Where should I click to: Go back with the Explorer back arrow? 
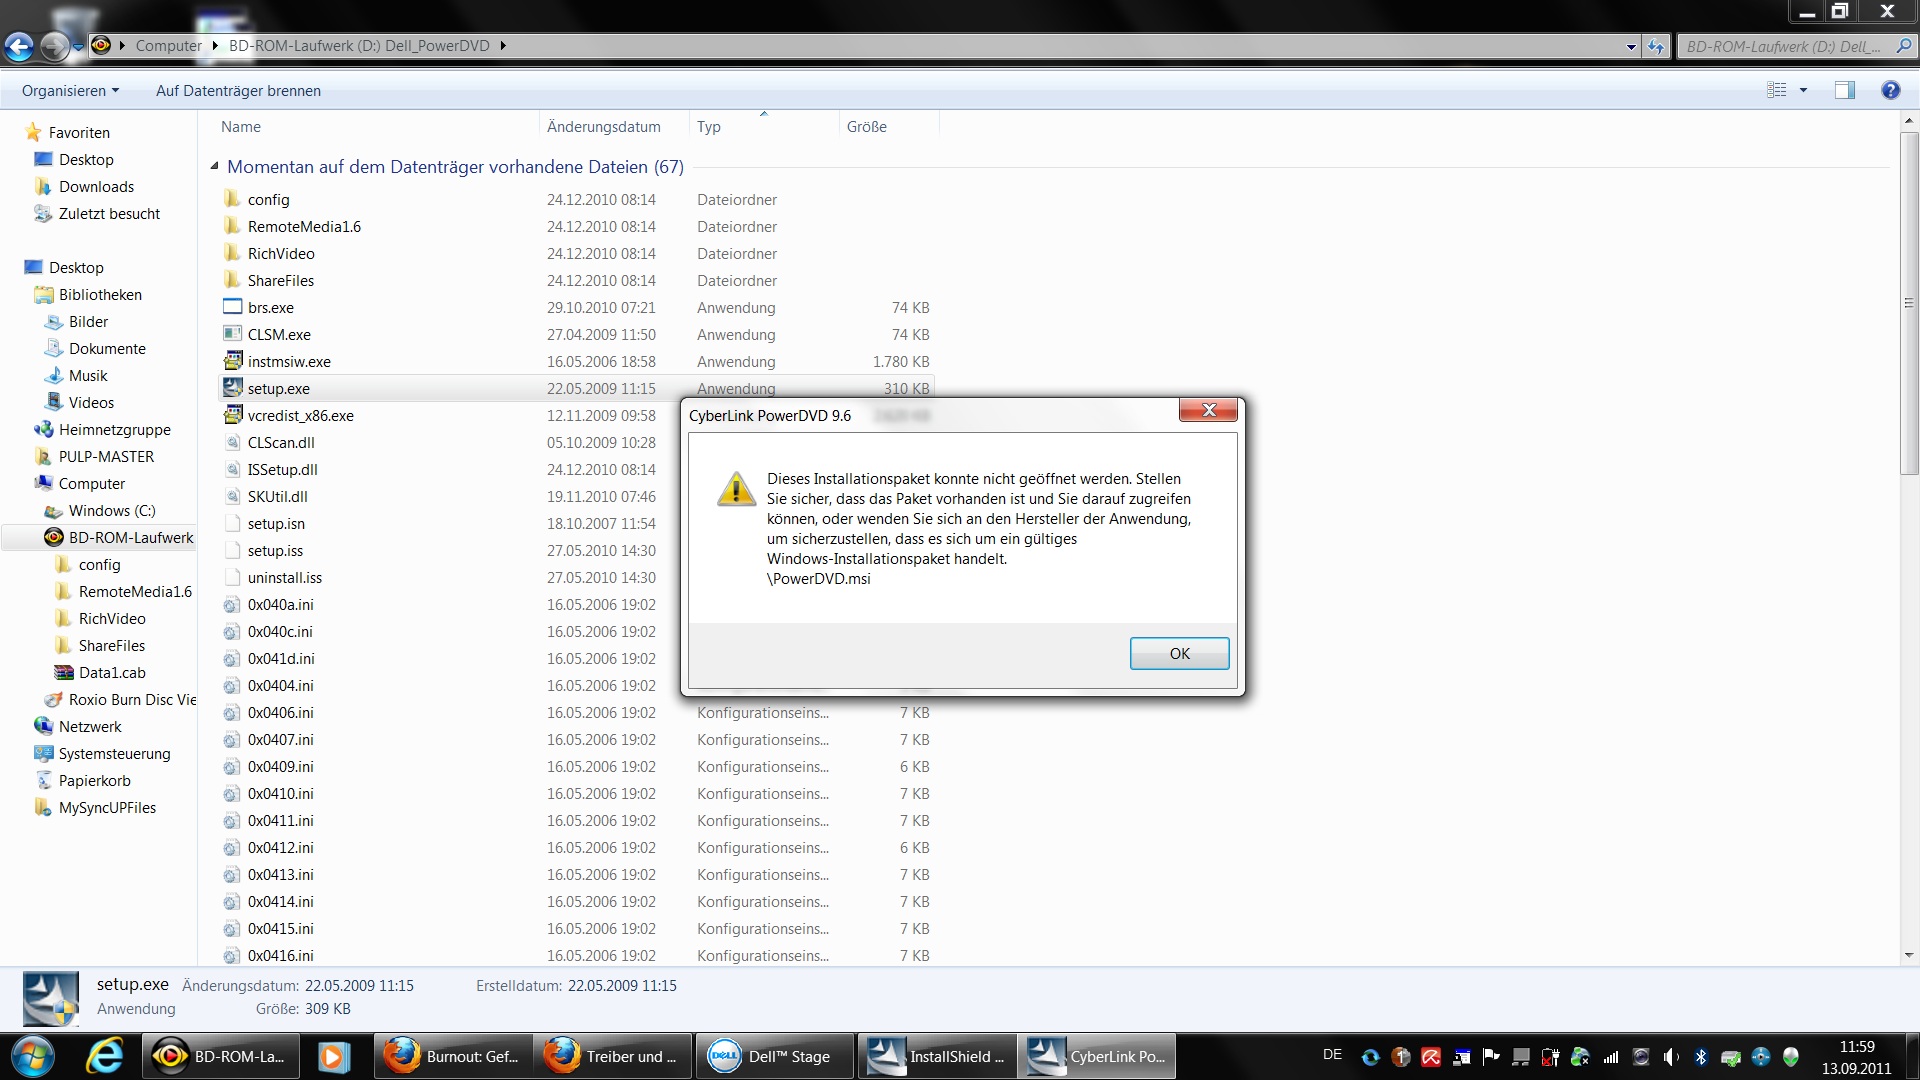19,45
